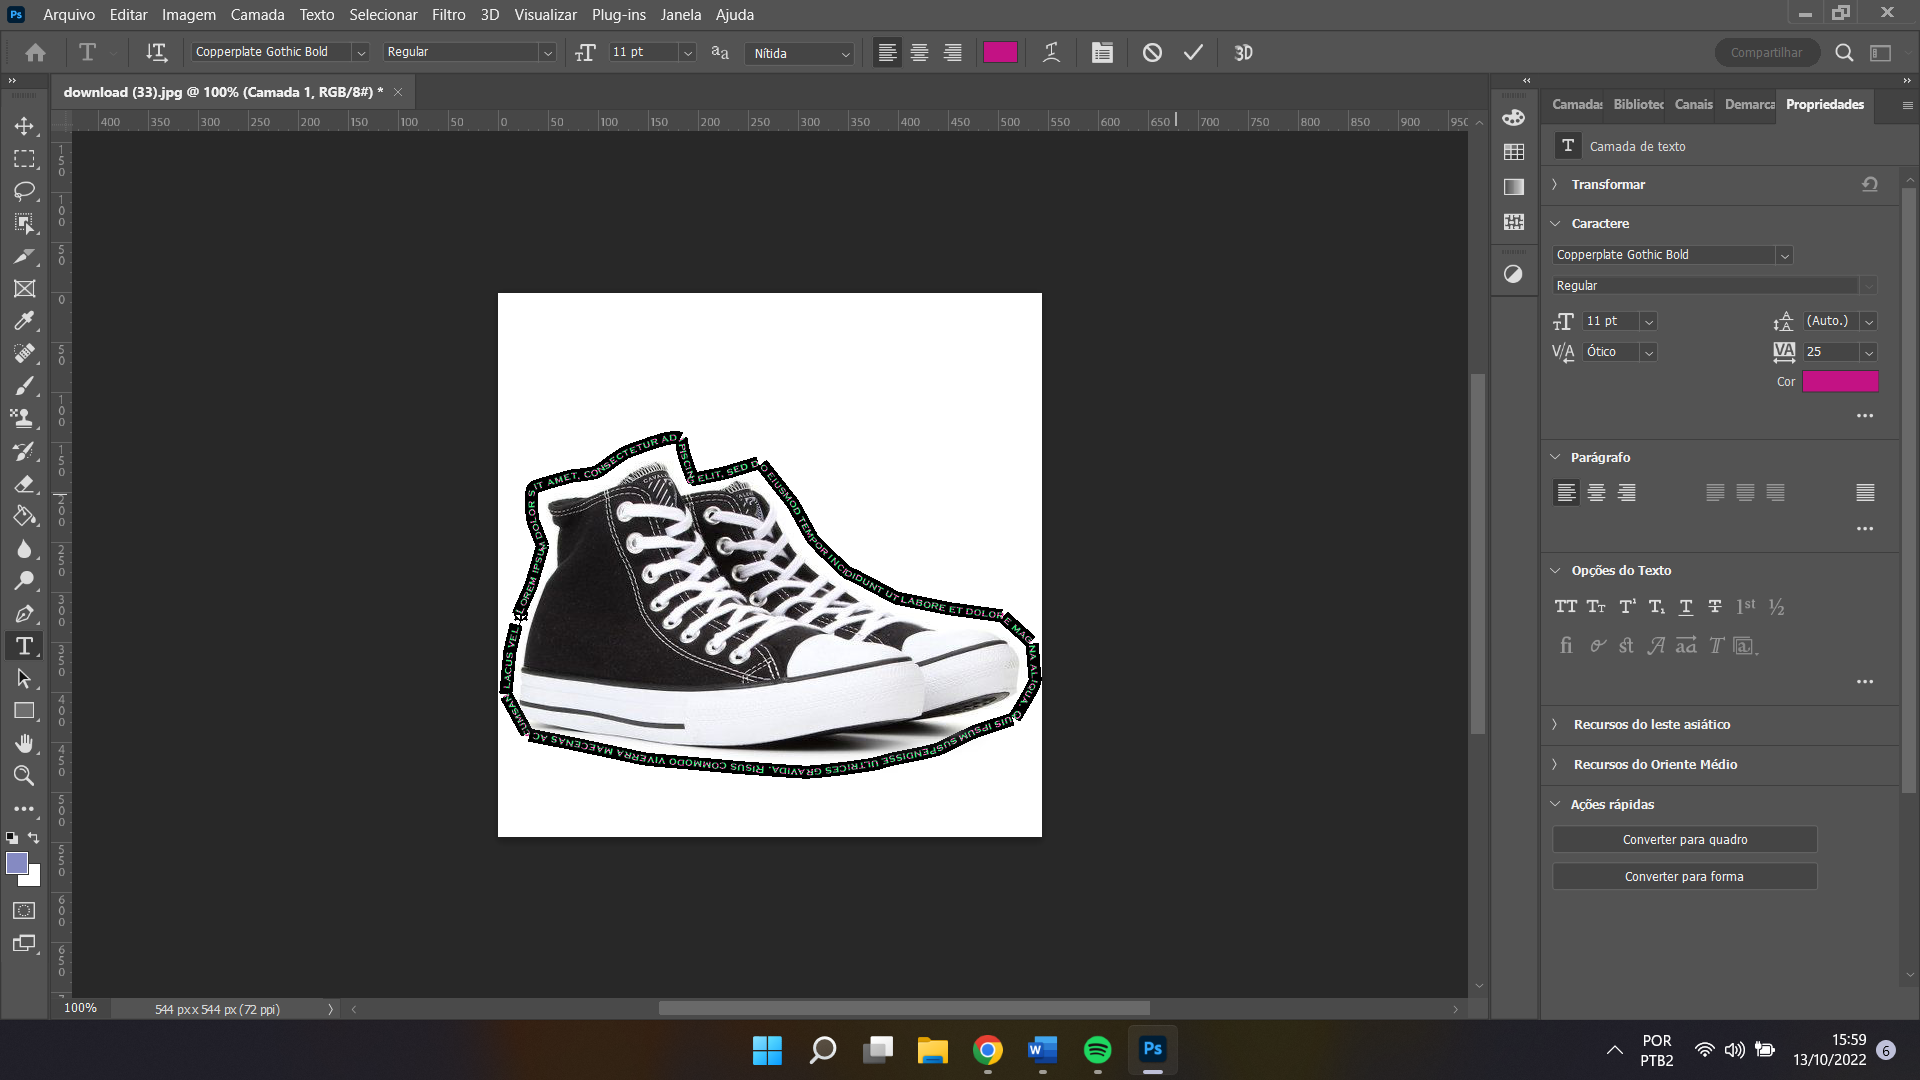The height and width of the screenshot is (1080, 1920).
Task: Toggle All Caps in Opções do Texto
Action: [x=1565, y=607]
